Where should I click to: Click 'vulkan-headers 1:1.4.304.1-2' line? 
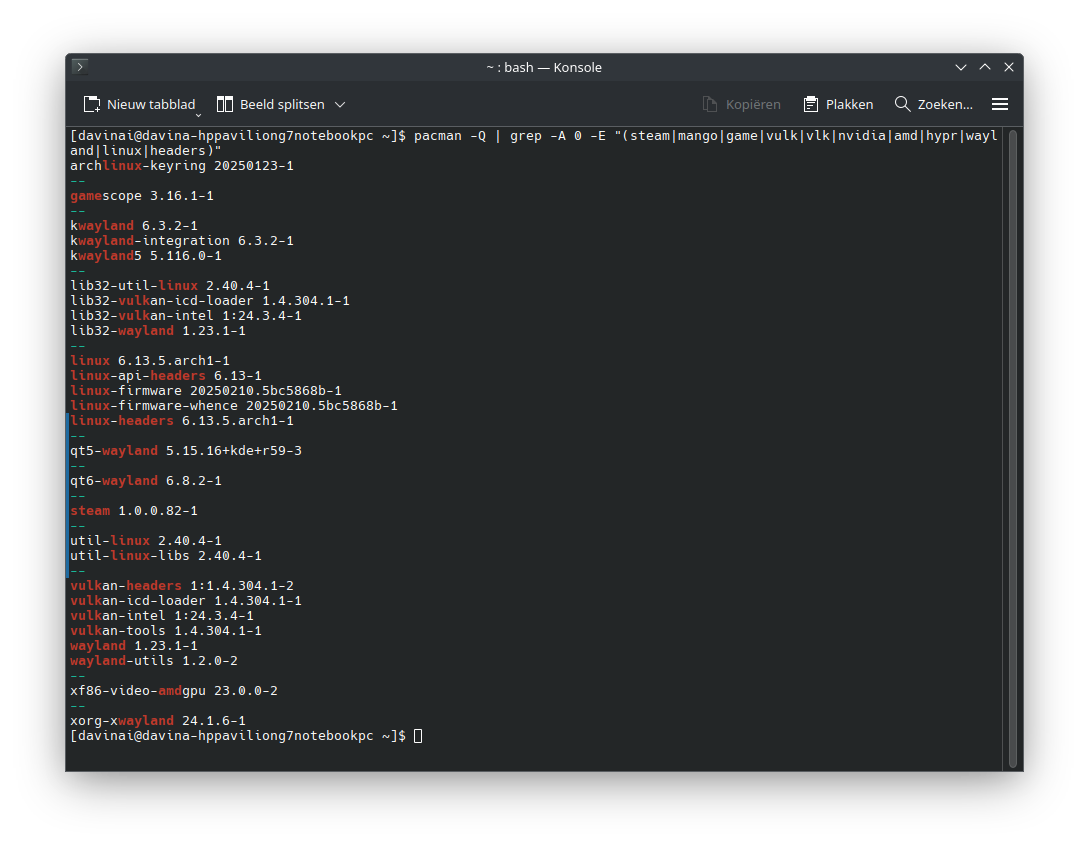click(182, 586)
